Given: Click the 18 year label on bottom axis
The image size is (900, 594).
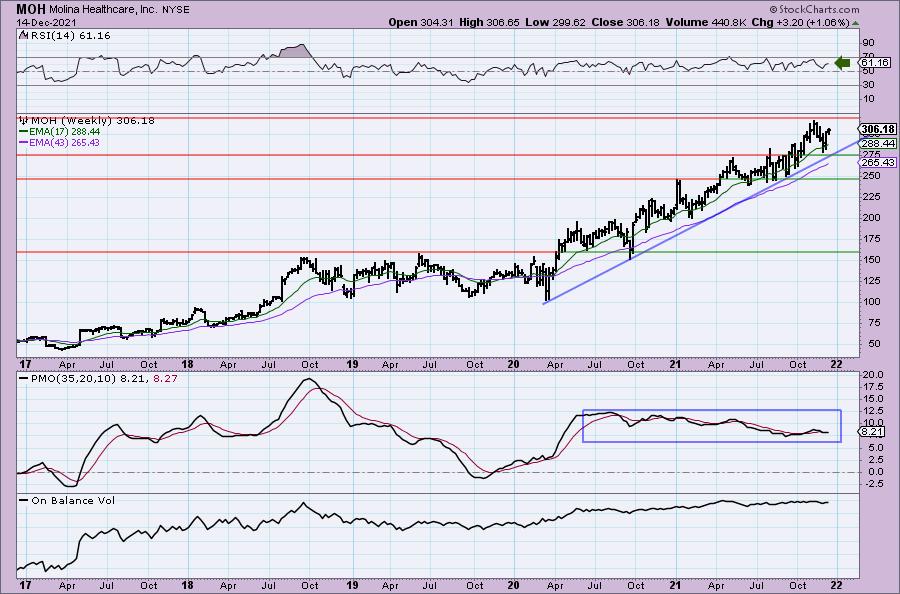Looking at the screenshot, I should pos(188,585).
